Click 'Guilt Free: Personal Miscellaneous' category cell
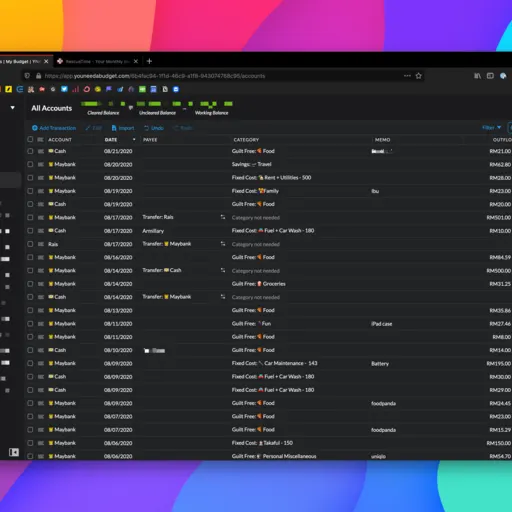Viewport: 512px width, 512px height. (x=274, y=456)
